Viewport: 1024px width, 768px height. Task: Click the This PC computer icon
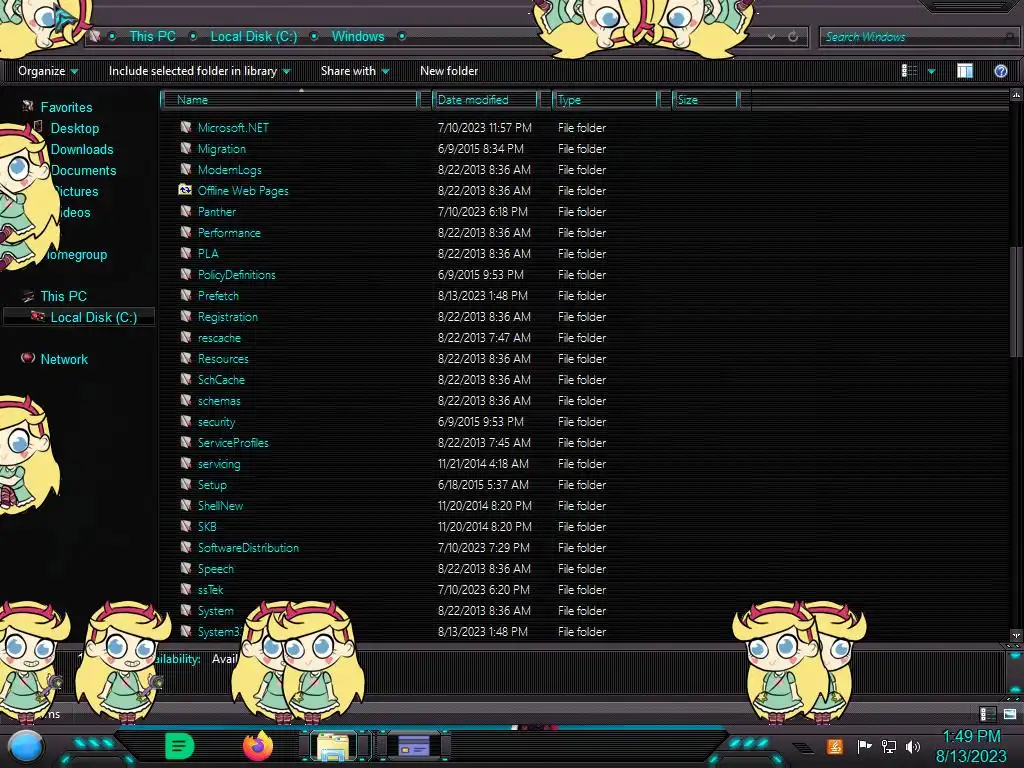(27, 295)
